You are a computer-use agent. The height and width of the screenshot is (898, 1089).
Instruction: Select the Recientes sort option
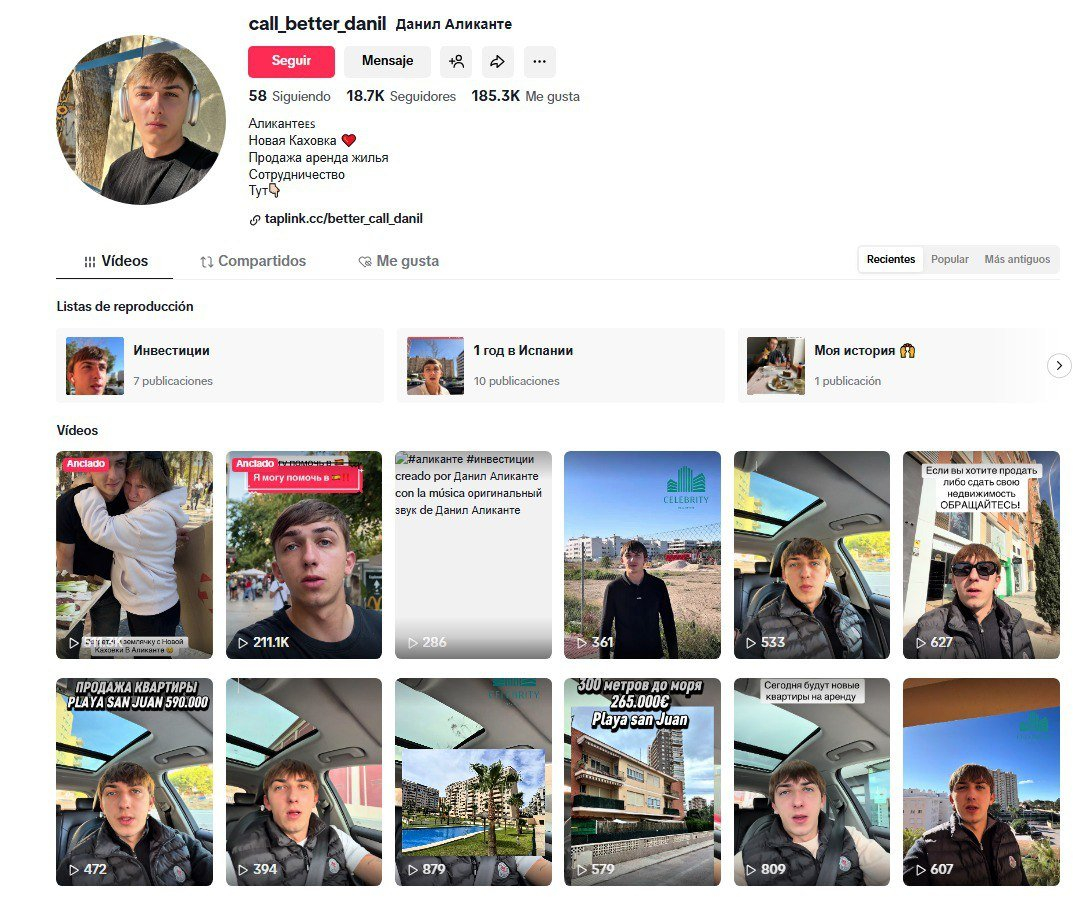point(890,259)
